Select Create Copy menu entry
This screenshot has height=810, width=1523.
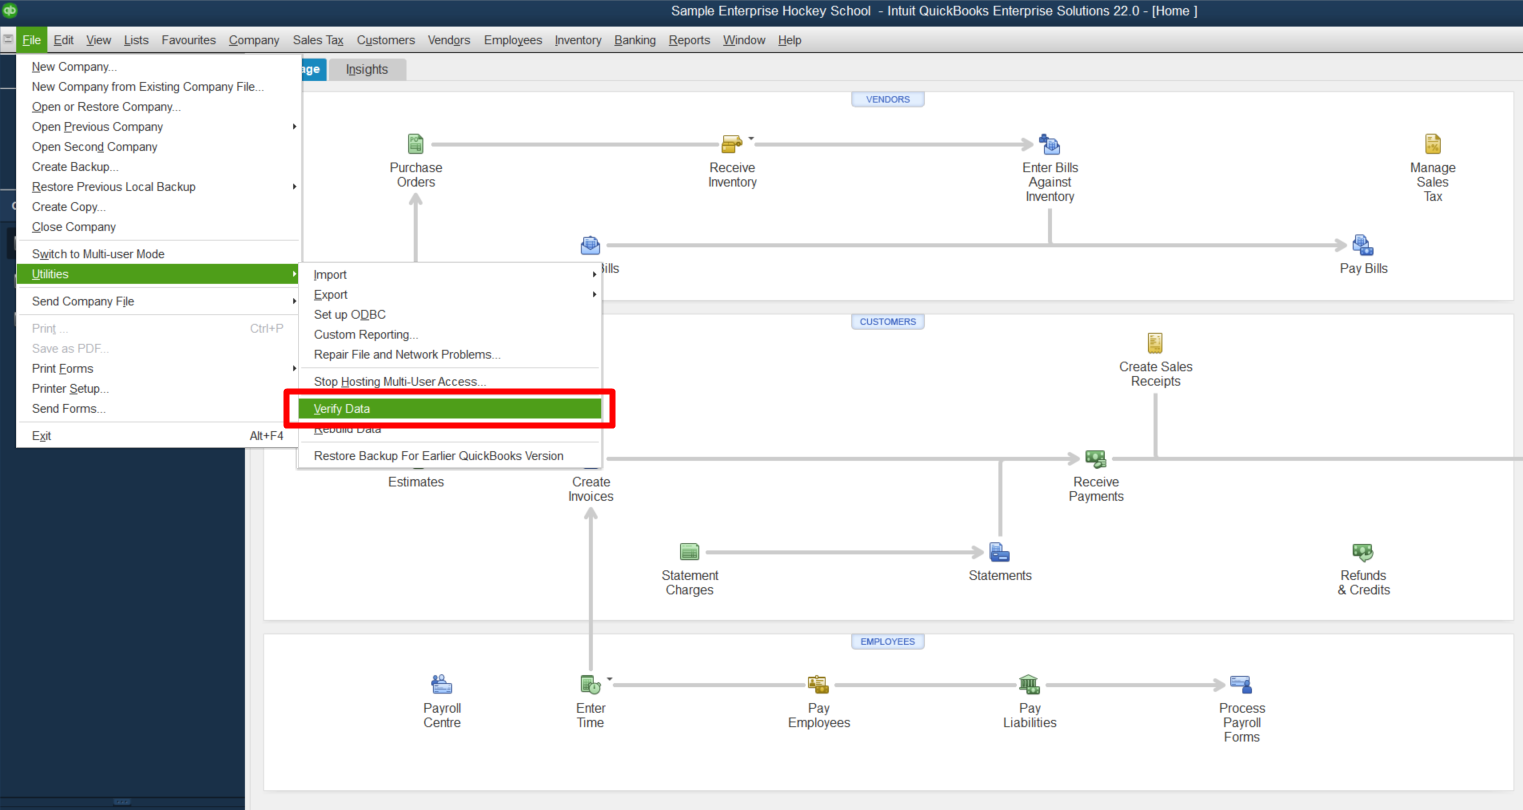[158, 207]
